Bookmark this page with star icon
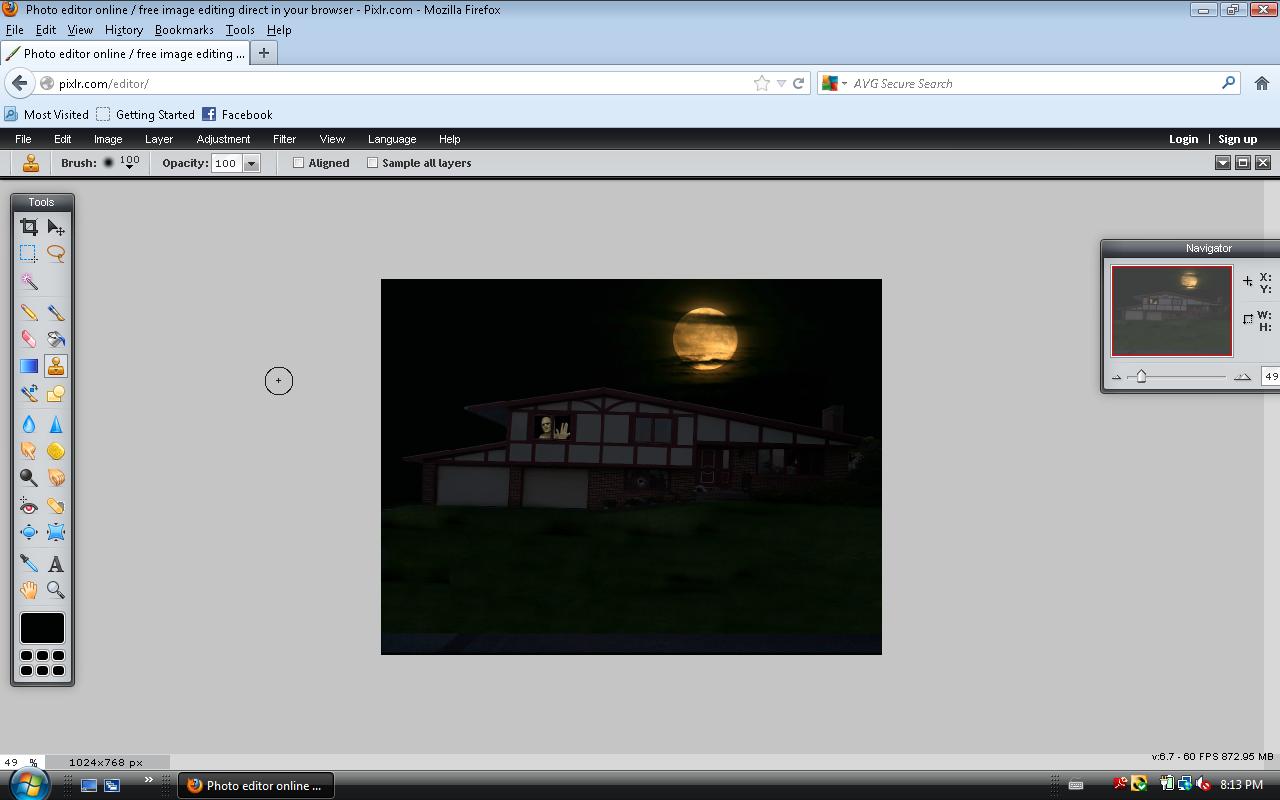 [762, 84]
